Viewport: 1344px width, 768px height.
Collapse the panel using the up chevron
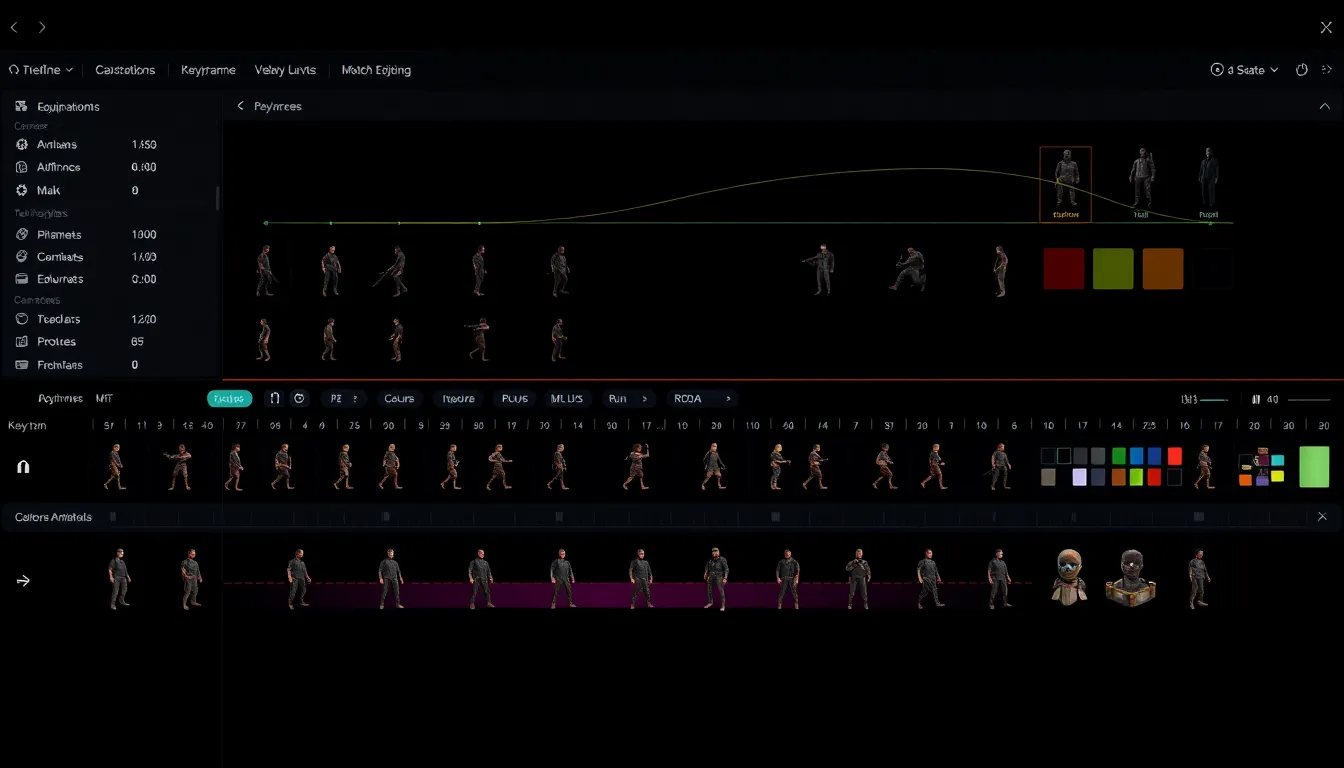click(1325, 106)
